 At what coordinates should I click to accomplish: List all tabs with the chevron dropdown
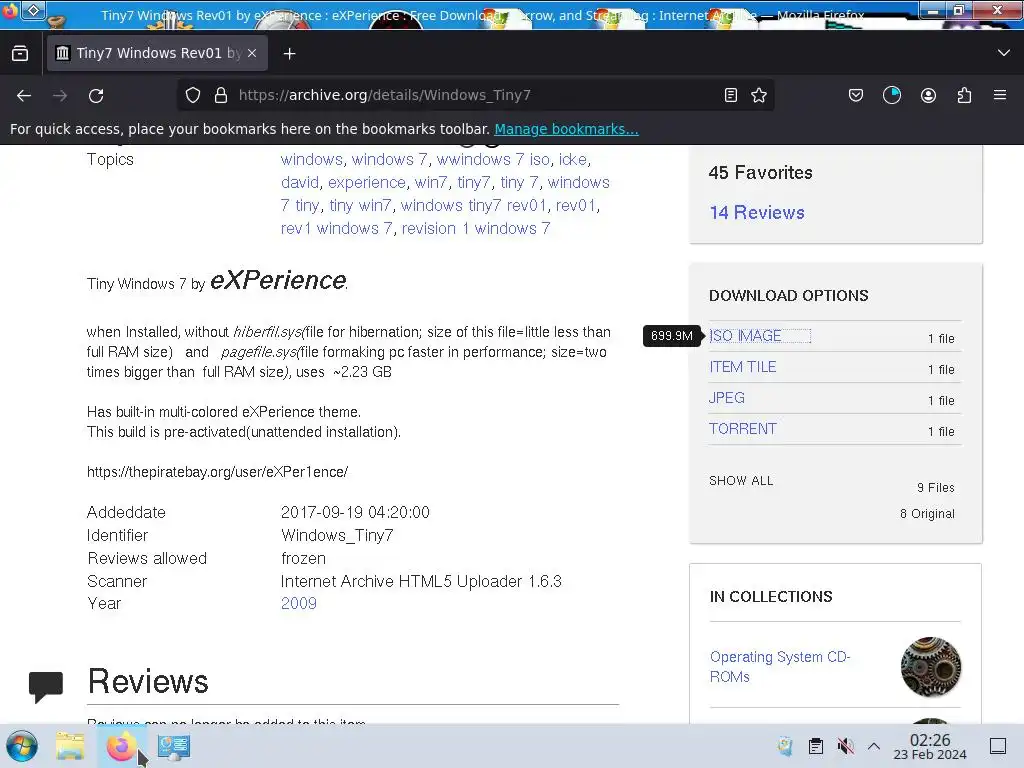click(1004, 53)
